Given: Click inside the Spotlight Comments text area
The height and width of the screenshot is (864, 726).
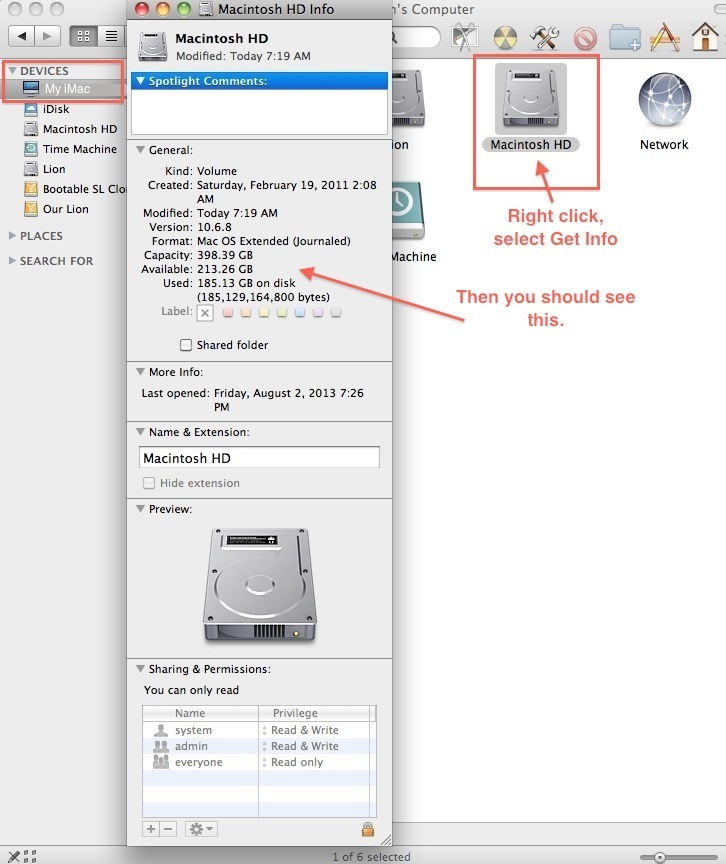Looking at the screenshot, I should tap(259, 111).
